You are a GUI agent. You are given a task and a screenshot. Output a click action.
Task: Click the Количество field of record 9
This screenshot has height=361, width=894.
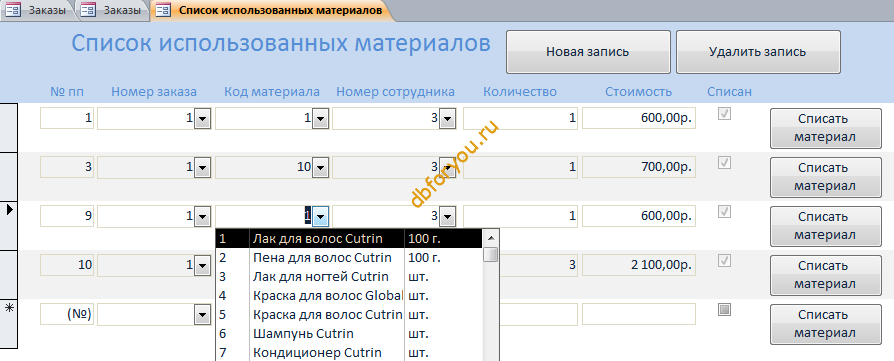(x=521, y=217)
